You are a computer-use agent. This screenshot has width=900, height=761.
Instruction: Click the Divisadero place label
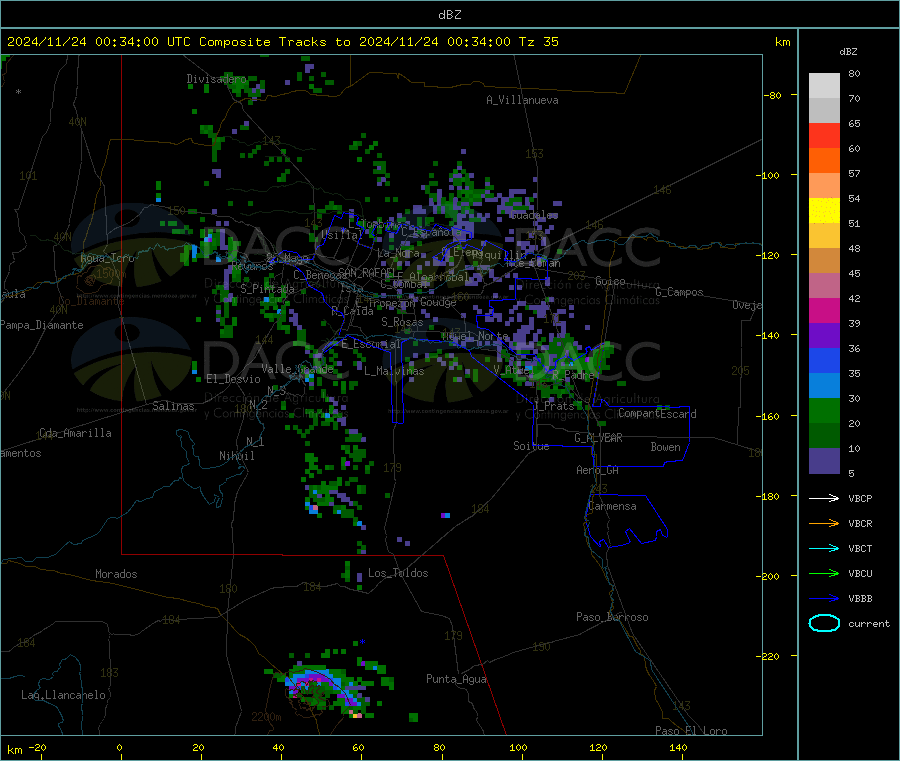point(216,79)
